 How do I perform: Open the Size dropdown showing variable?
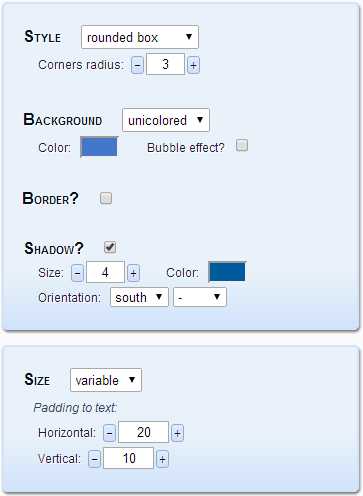tap(106, 380)
